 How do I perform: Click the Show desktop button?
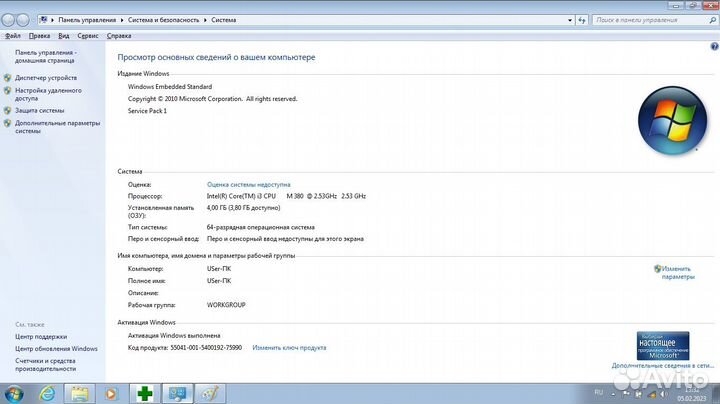point(716,394)
